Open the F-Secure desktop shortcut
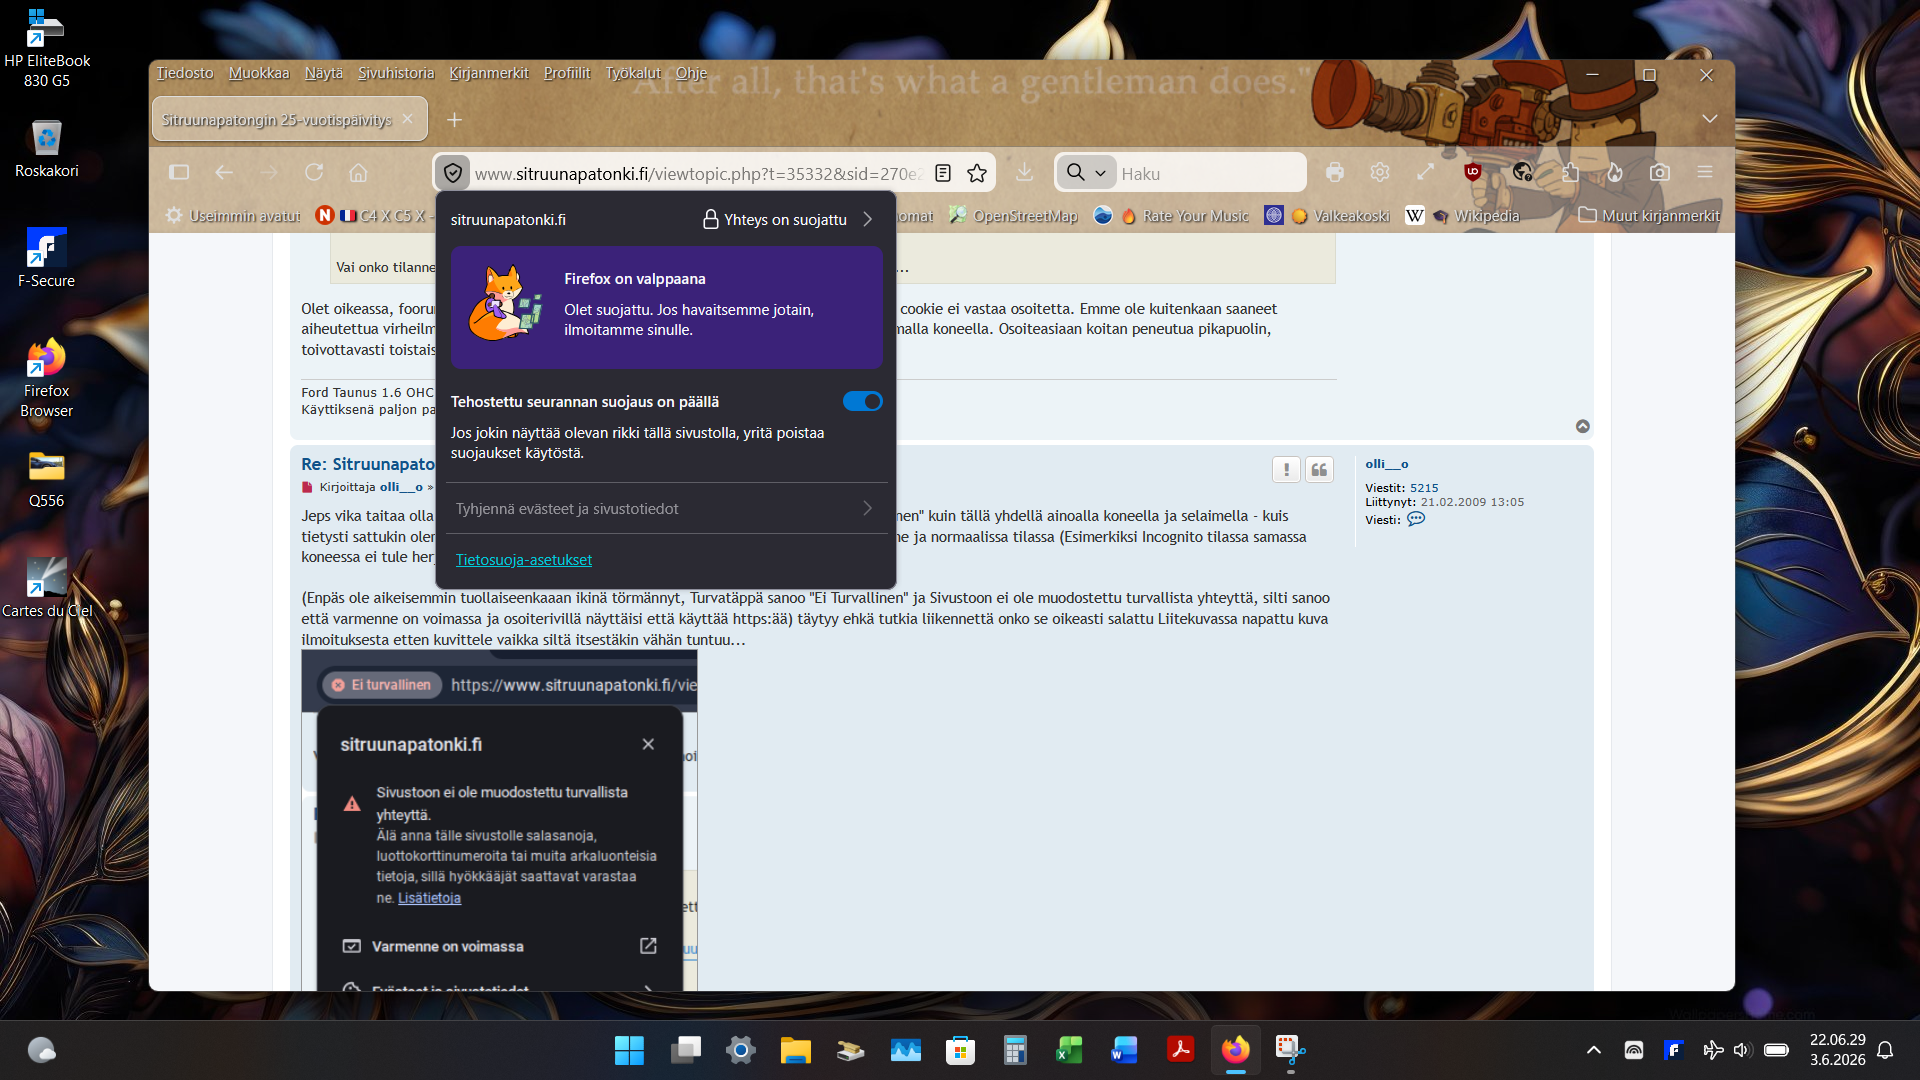 pyautogui.click(x=46, y=258)
